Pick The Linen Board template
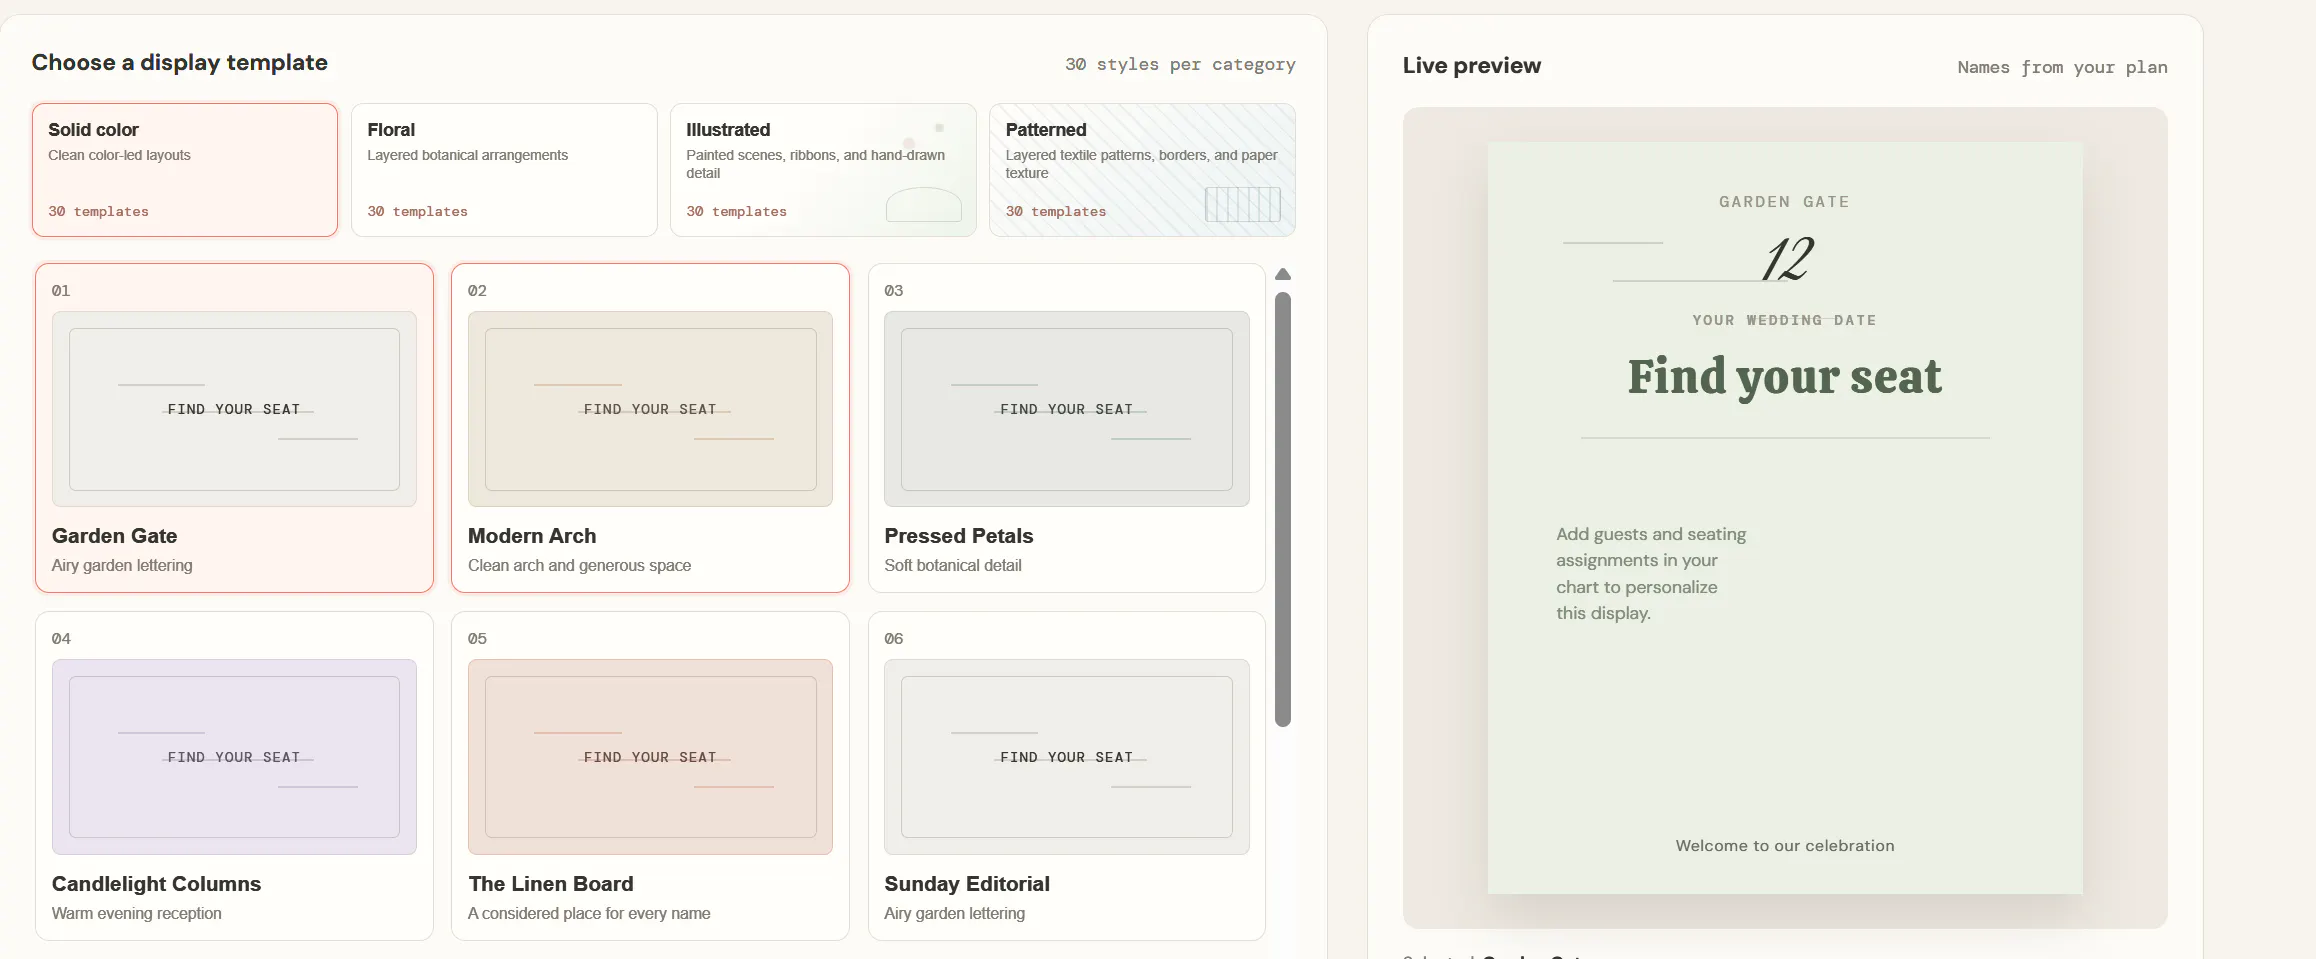This screenshot has height=959, width=2316. 650,776
